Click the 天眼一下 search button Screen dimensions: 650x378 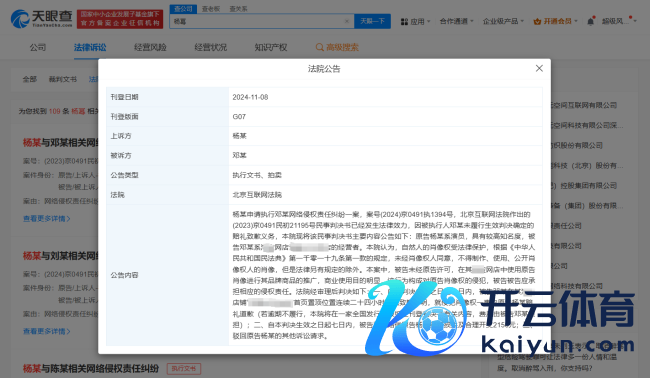point(372,21)
